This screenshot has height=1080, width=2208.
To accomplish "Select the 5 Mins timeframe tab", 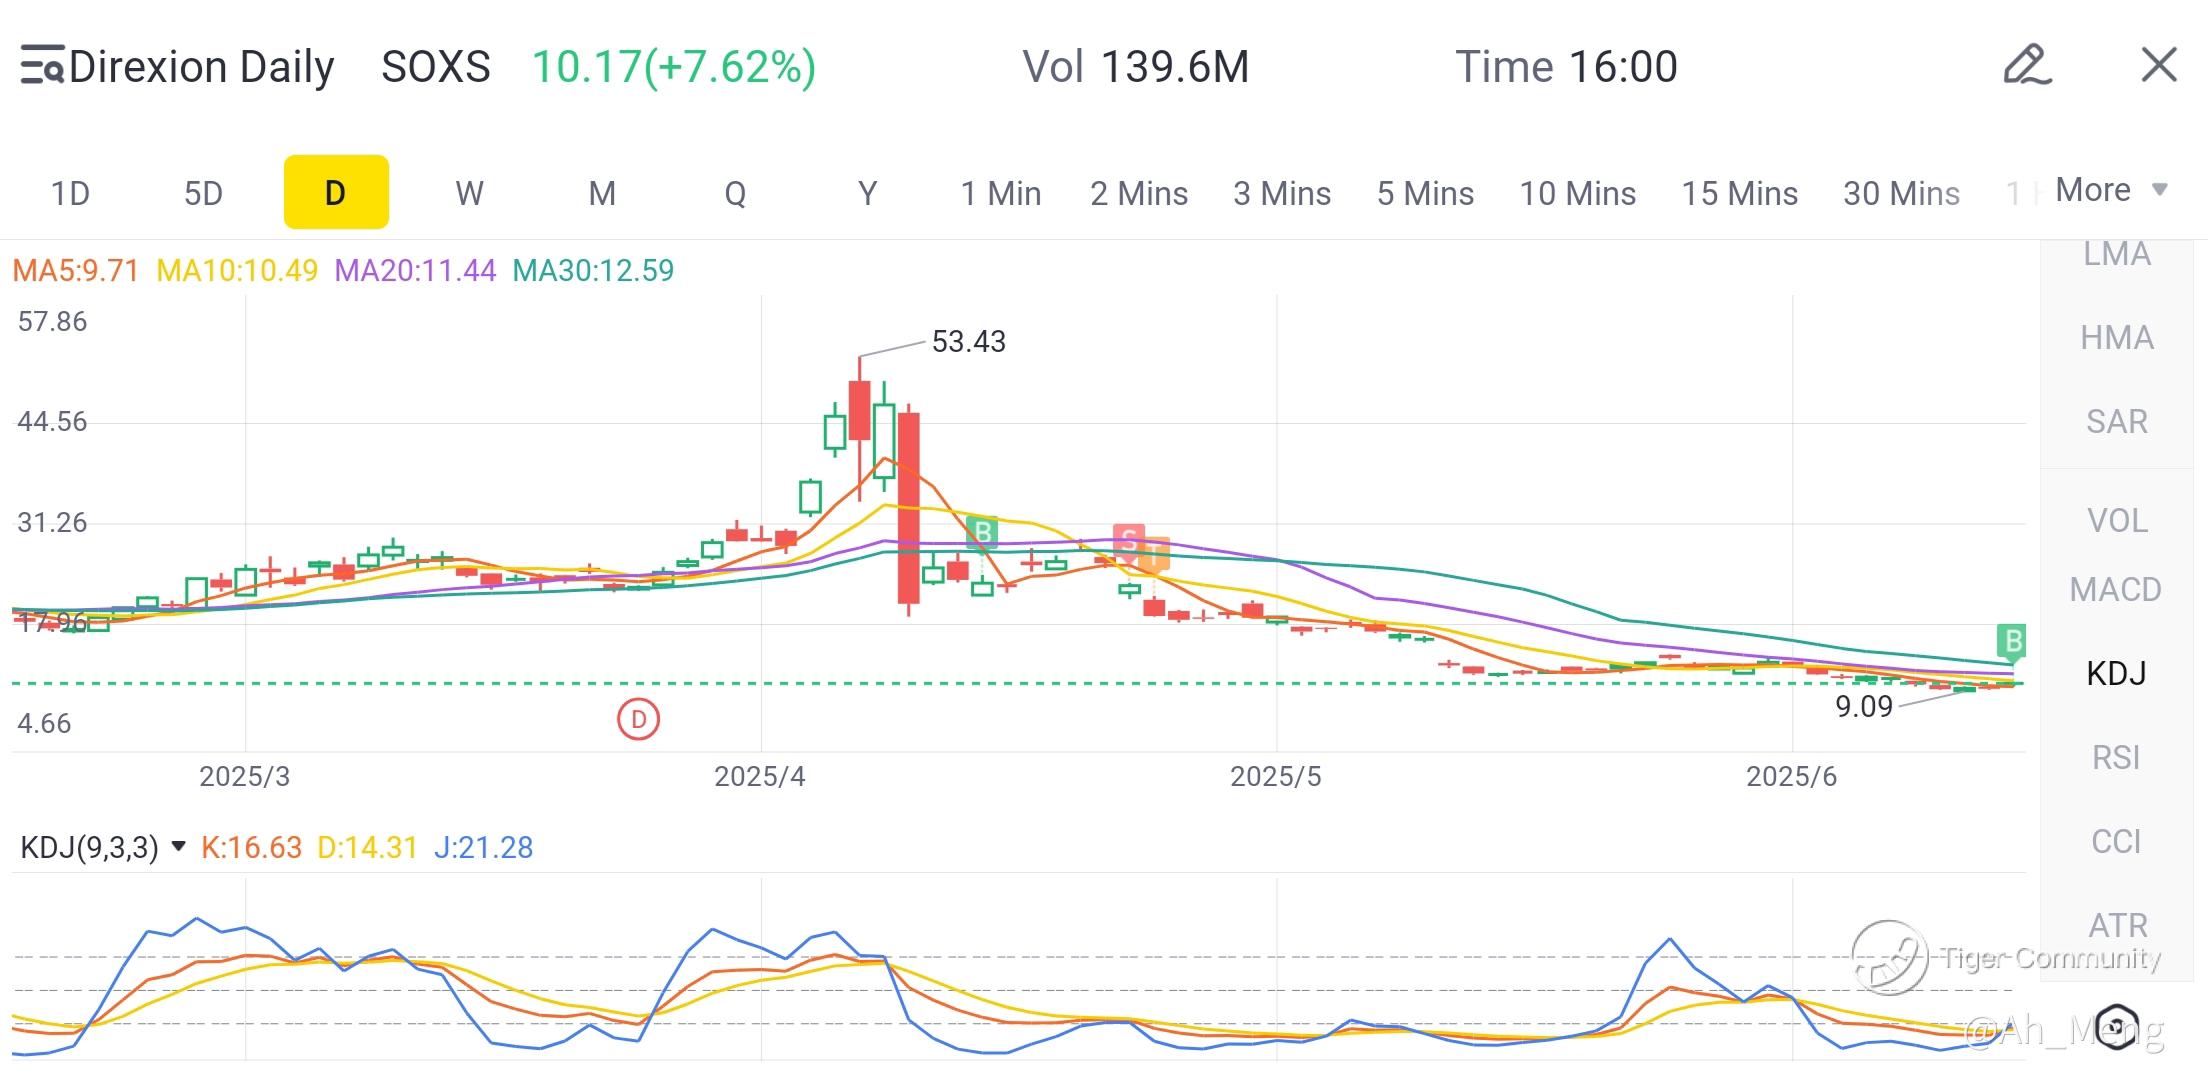I will [1425, 193].
